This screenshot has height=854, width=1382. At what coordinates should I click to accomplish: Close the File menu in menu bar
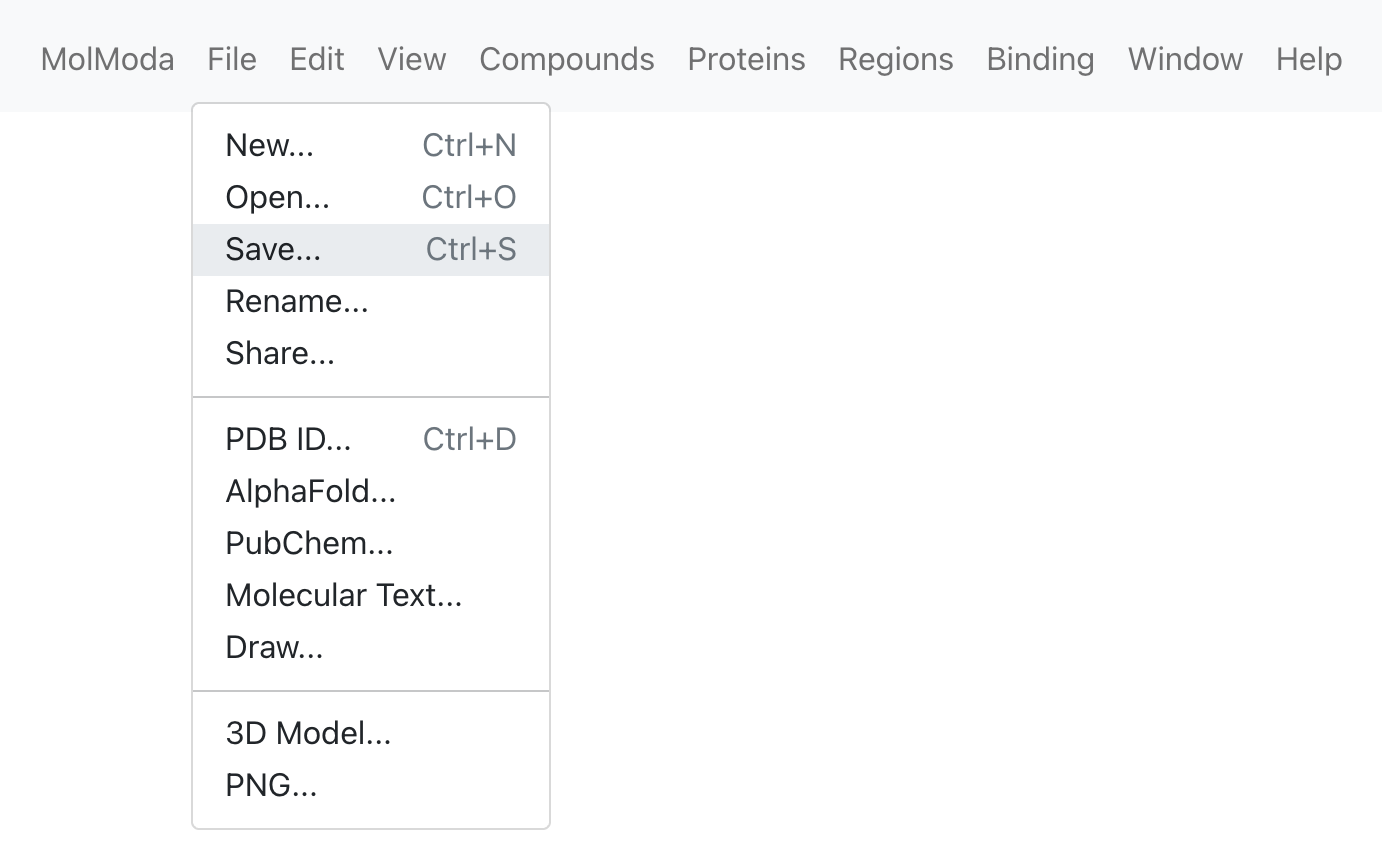click(x=232, y=59)
